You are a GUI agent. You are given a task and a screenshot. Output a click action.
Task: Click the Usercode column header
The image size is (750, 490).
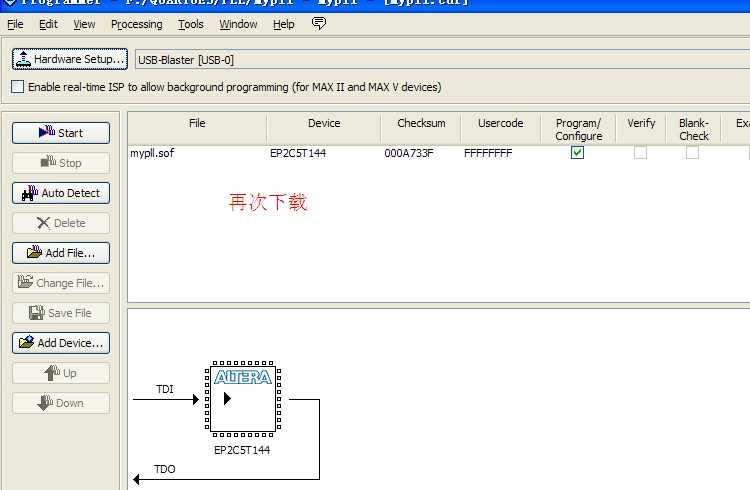point(500,128)
